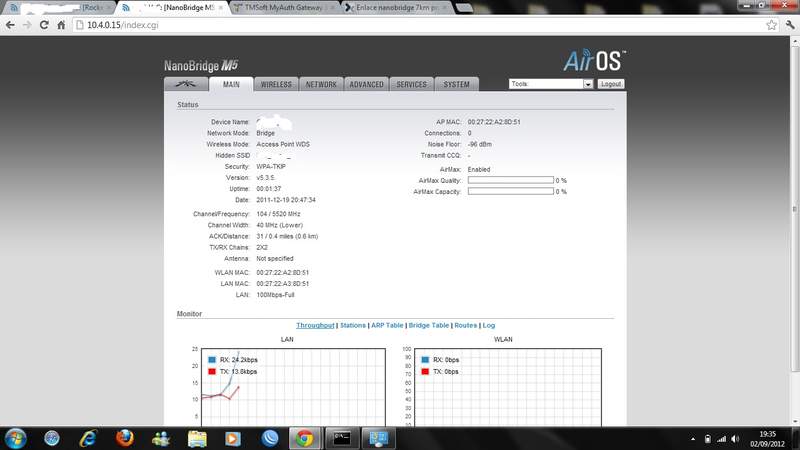This screenshot has width=800, height=450.
Task: Click the Logout button
Action: click(611, 84)
